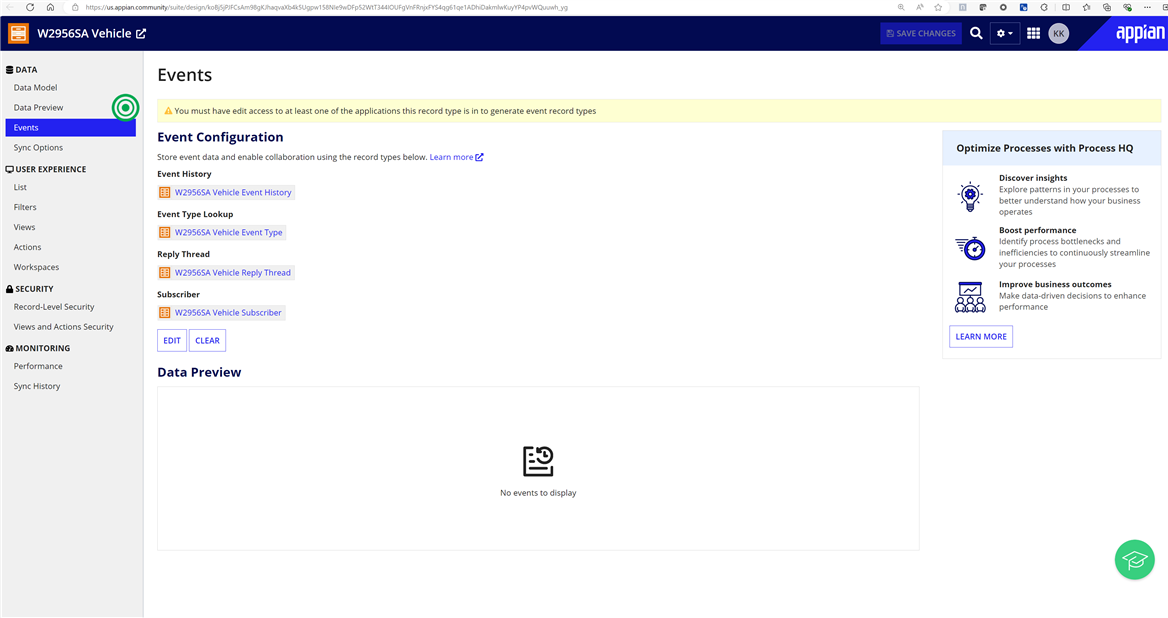Open split screen browser icon
The image size is (1168, 618).
pos(1066,7)
